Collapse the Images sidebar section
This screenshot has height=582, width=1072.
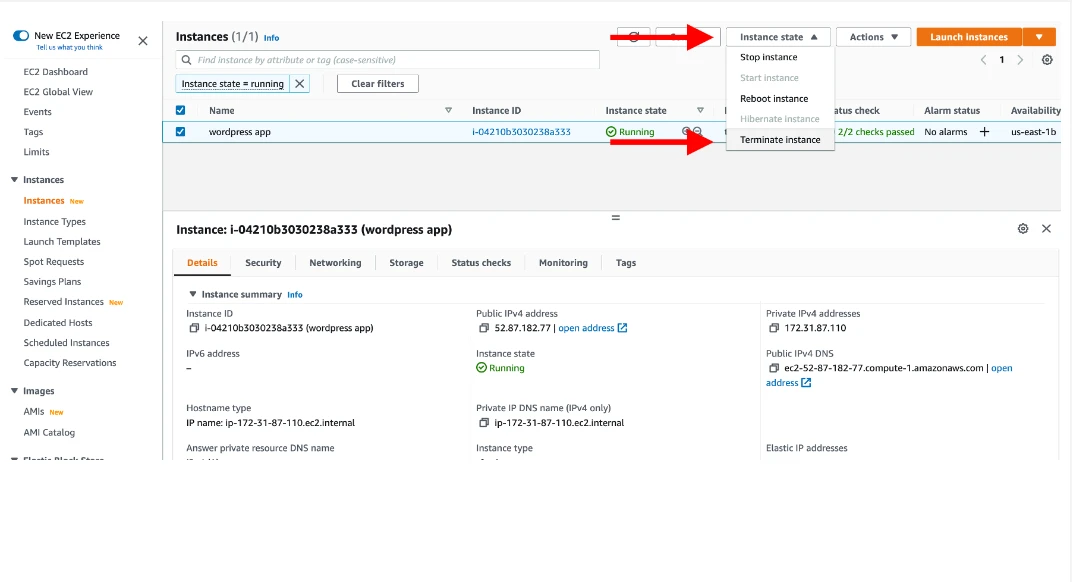pos(14,391)
